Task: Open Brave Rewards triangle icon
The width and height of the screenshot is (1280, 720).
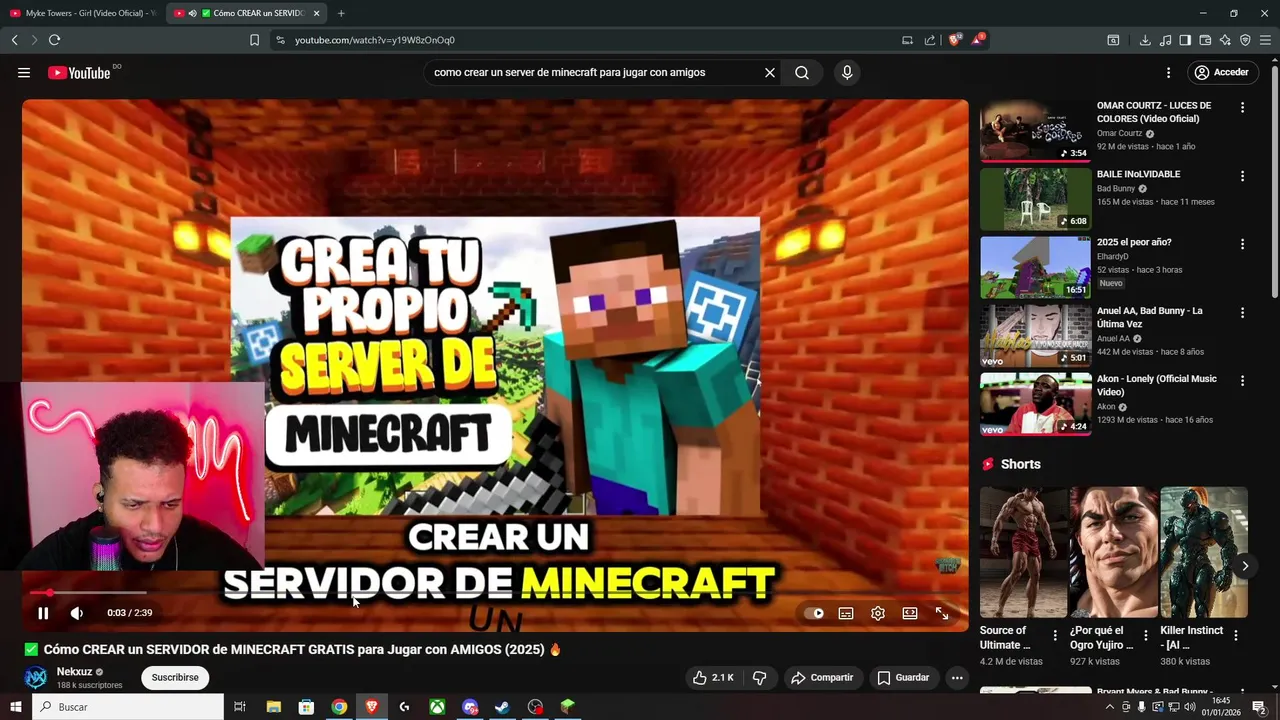Action: pos(977,40)
